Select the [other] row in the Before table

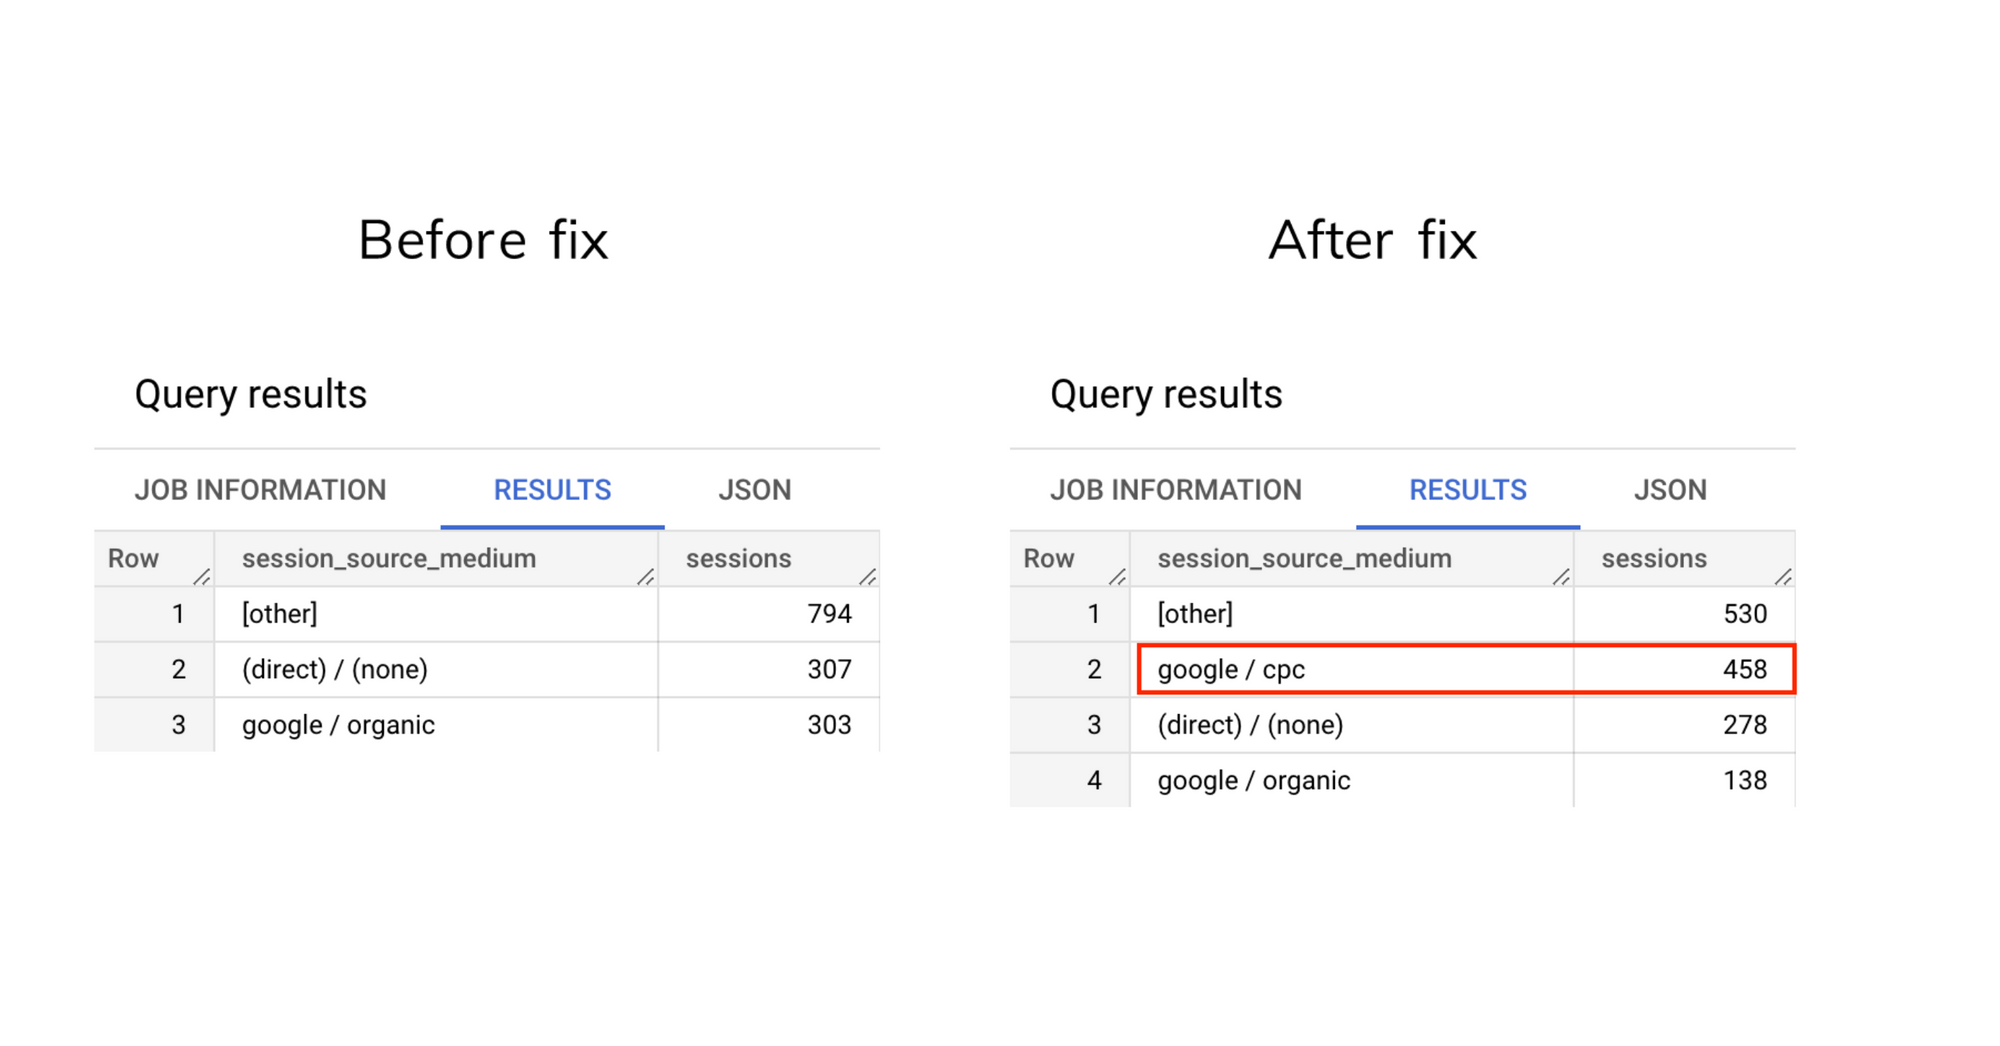[280, 613]
